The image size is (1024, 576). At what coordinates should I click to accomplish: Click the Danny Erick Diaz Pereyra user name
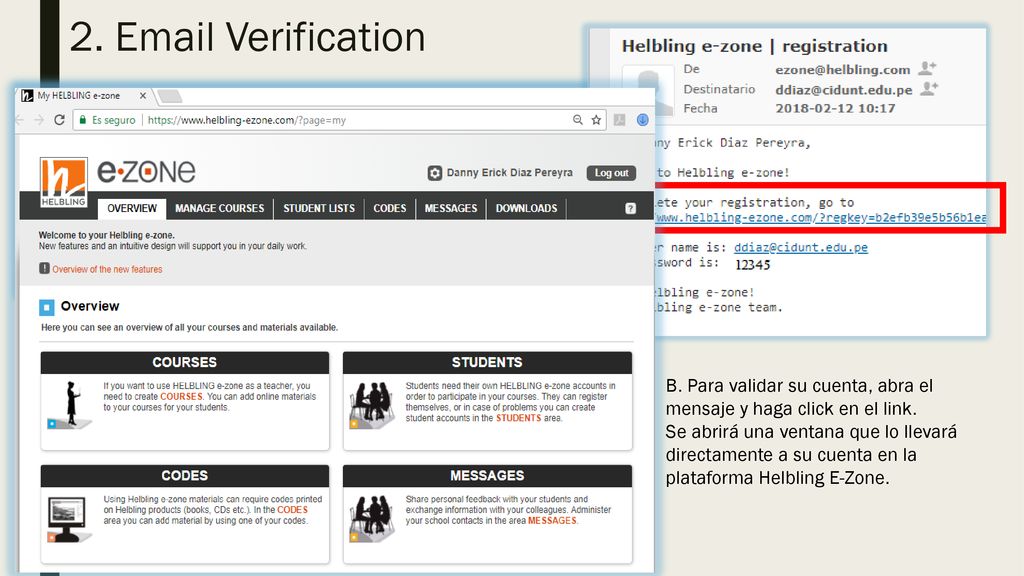pos(509,173)
